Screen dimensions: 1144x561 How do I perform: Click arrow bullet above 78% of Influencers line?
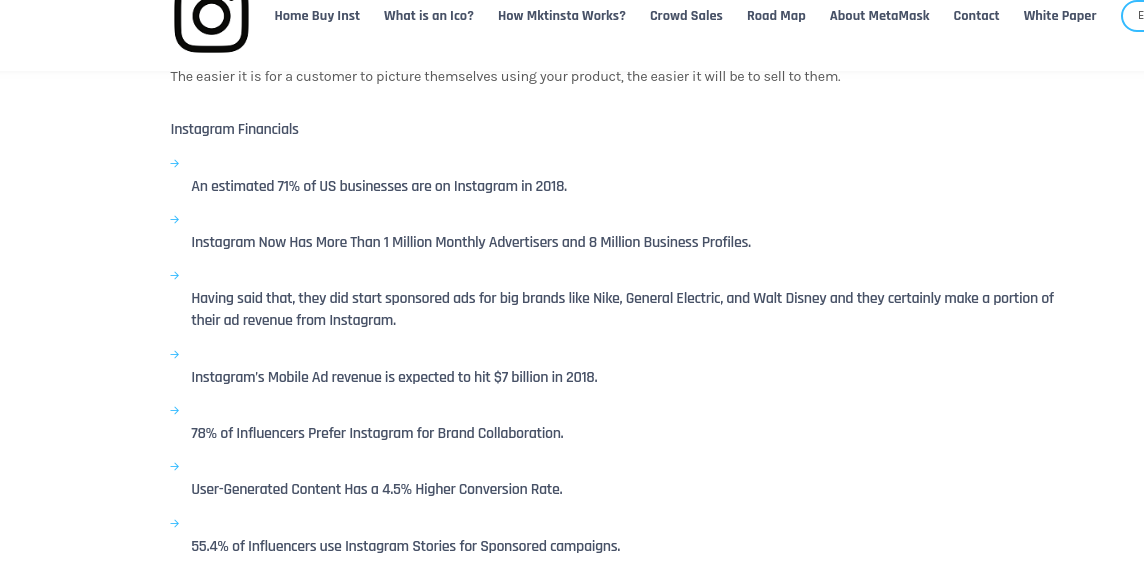coord(174,411)
